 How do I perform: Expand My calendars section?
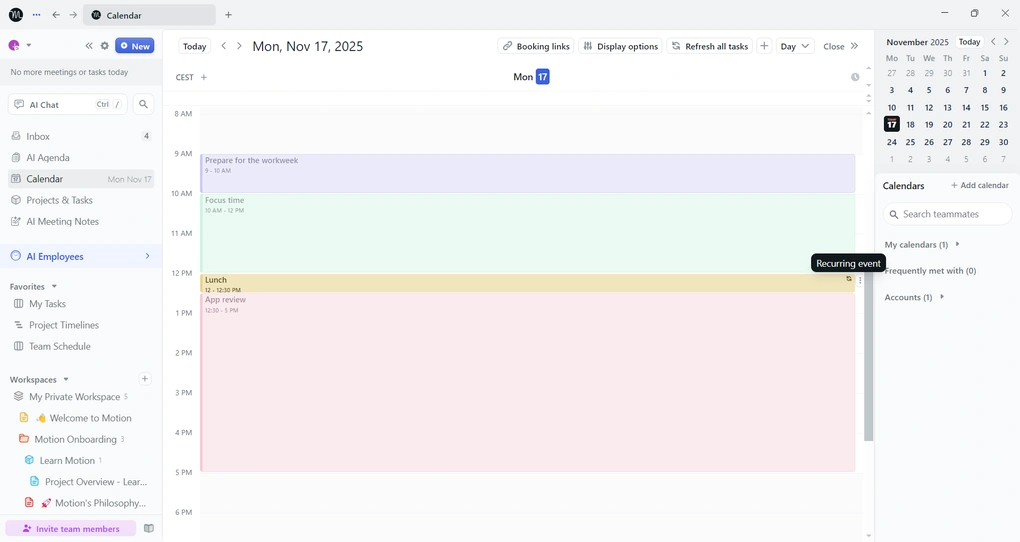coord(957,244)
